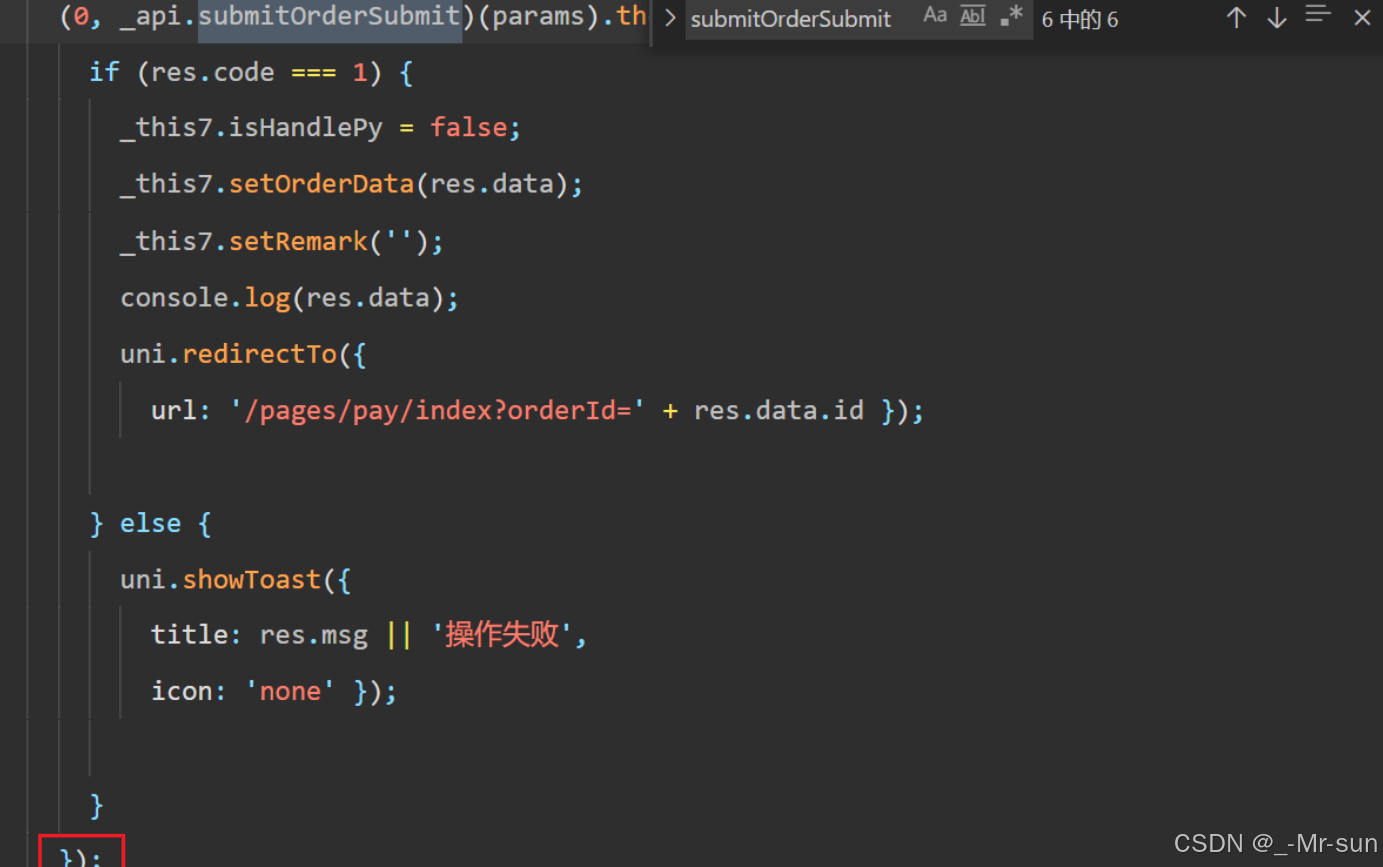Click icon: 'none' line
This screenshot has height=867, width=1383.
(274, 691)
